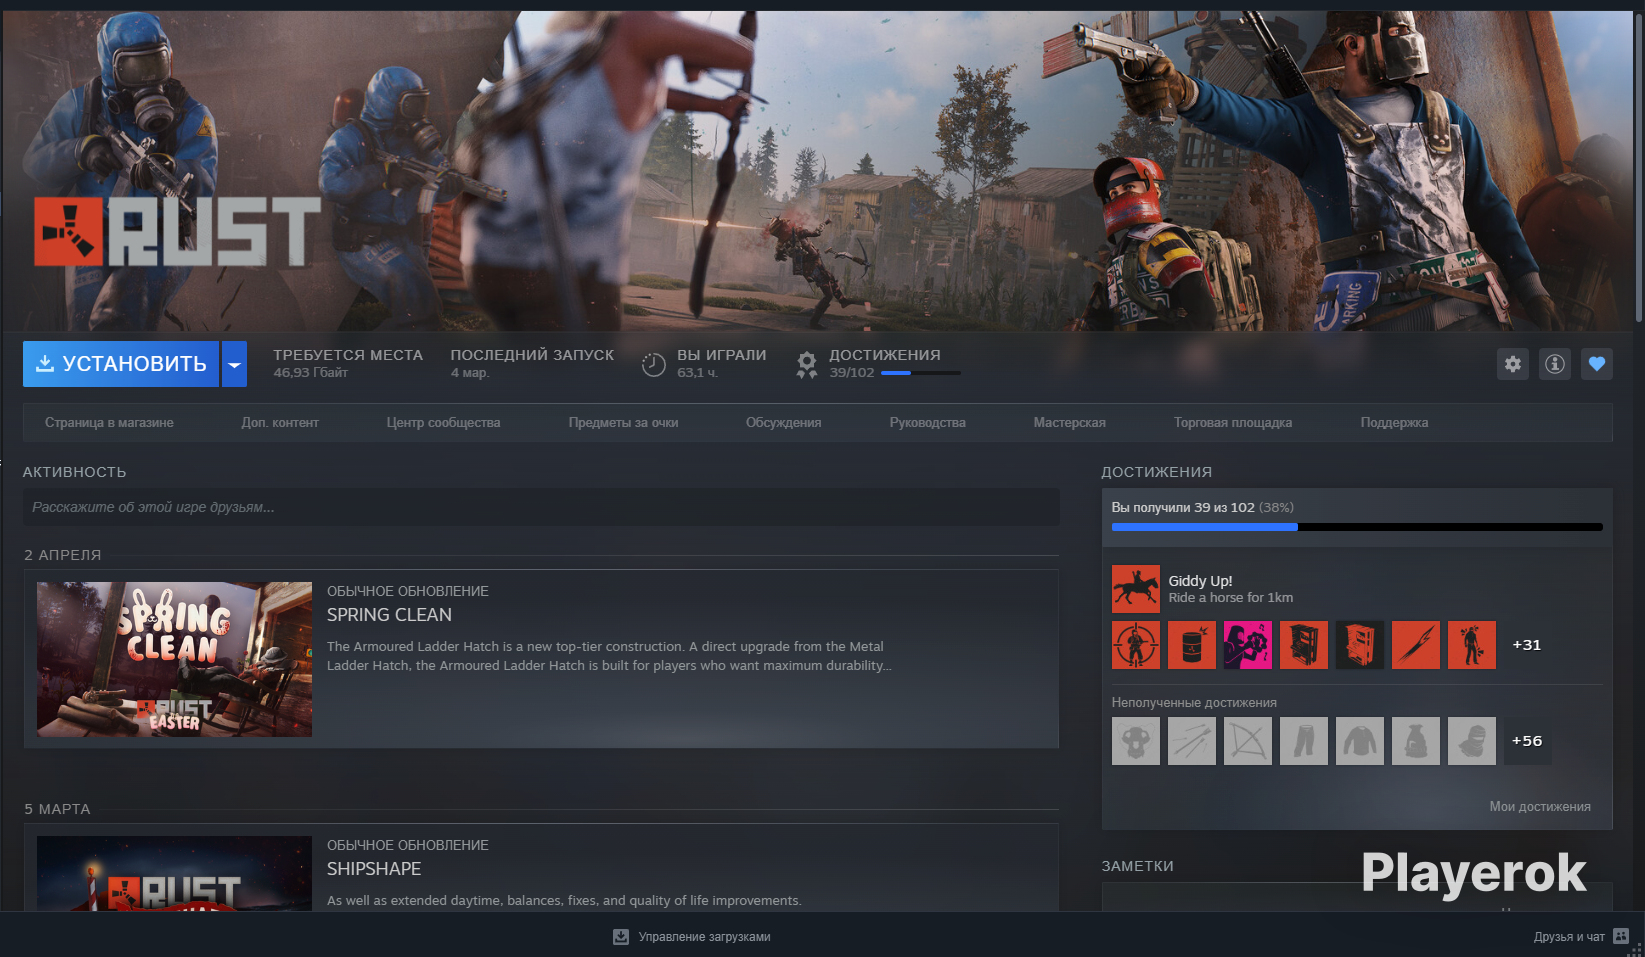Select the exploding barrel achievement icon

coord(1191,645)
